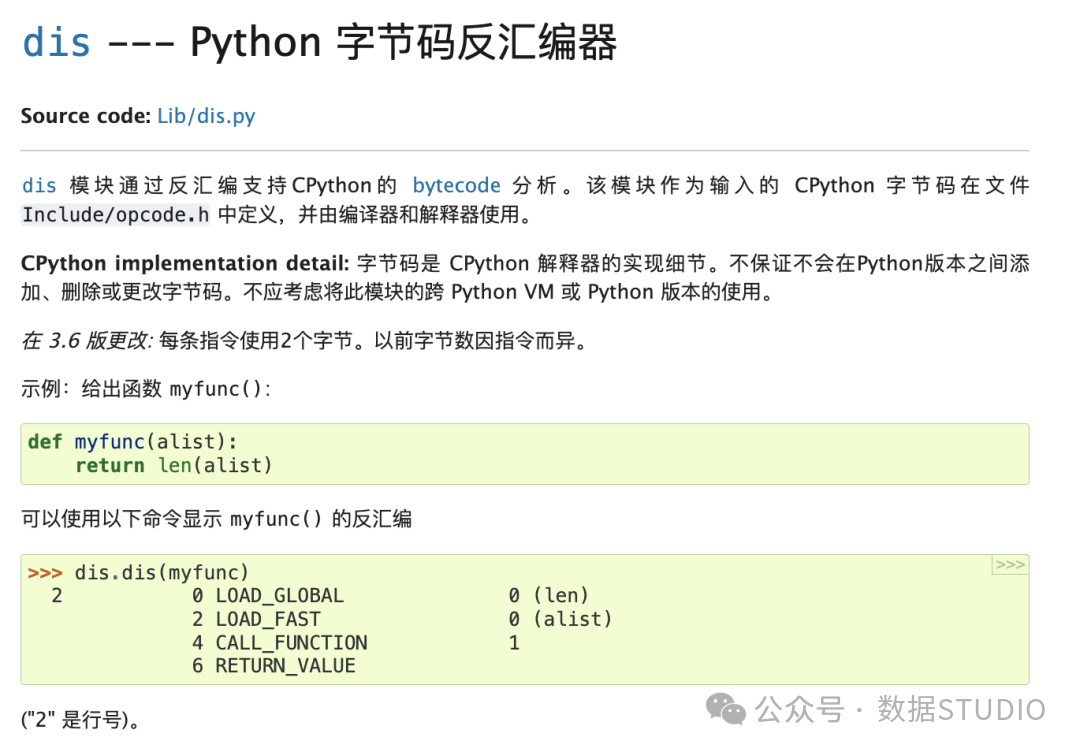
Task: Open the bytecode glossary link
Action: pyautogui.click(x=456, y=185)
